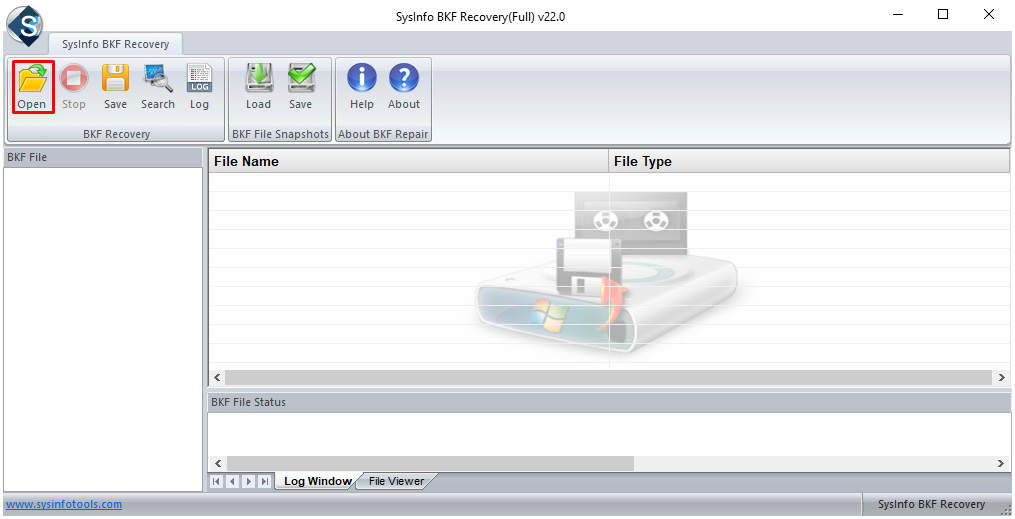Jump to the last tab with last-arrow button
Viewport: 1015px width, 519px height.
tap(265, 481)
